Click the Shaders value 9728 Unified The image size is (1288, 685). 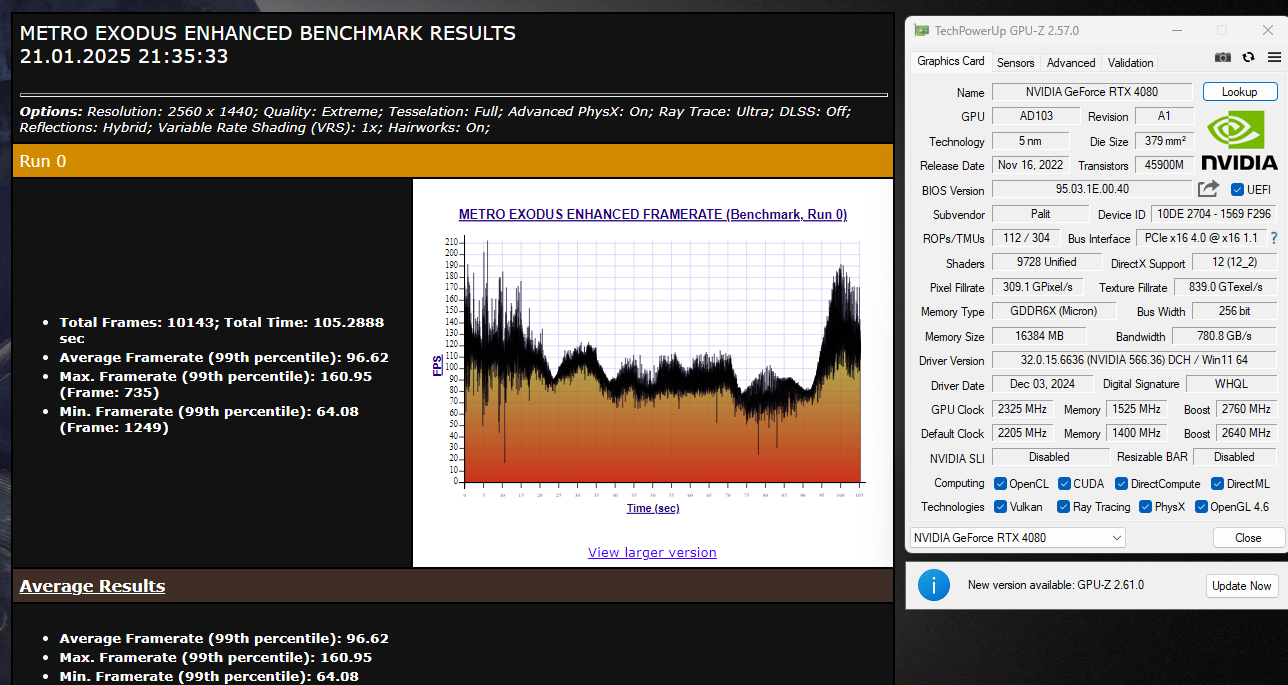point(1047,262)
